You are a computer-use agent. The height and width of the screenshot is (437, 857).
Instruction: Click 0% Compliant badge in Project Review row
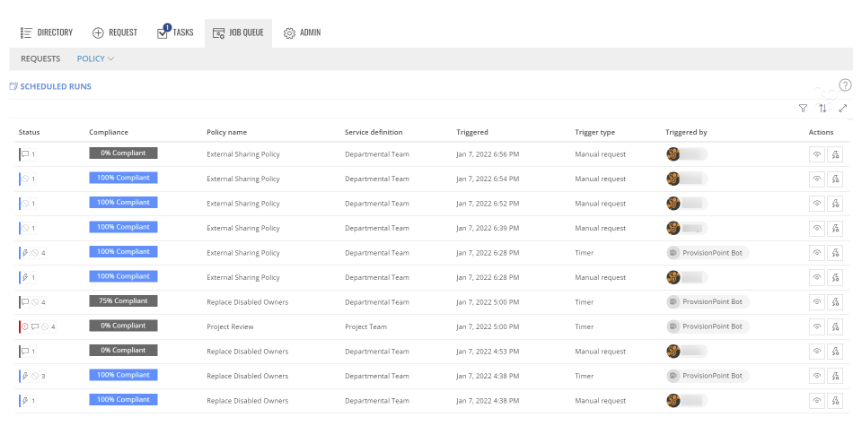124,326
